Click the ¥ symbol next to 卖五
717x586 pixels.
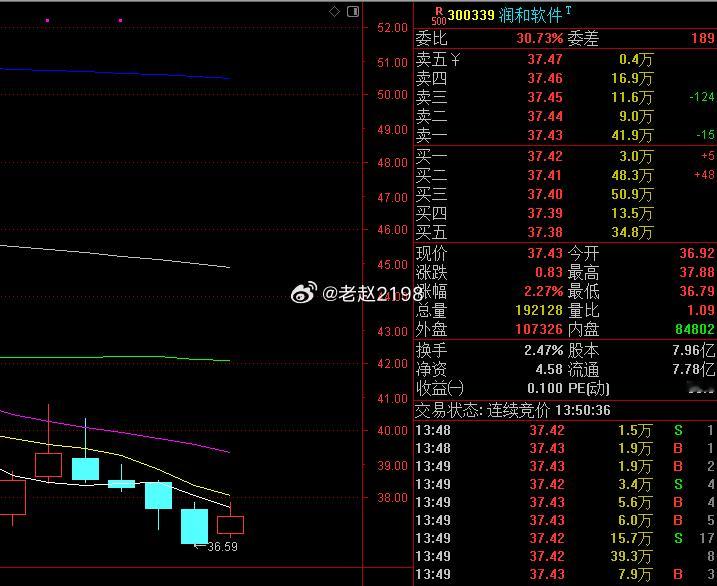[x=455, y=59]
